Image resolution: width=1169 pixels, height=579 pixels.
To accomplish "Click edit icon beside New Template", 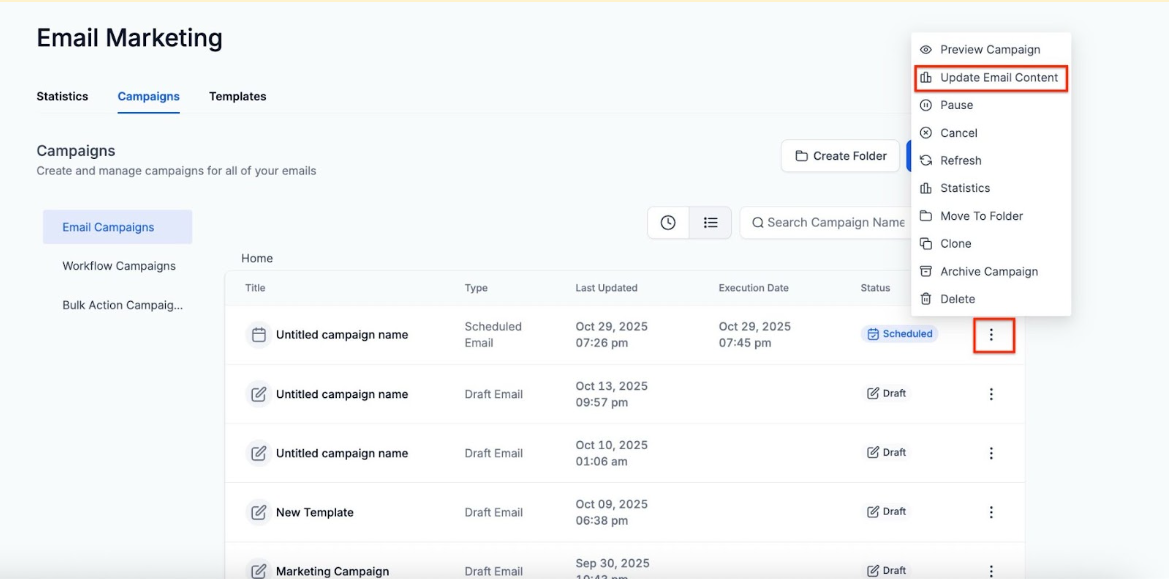I will coord(258,512).
